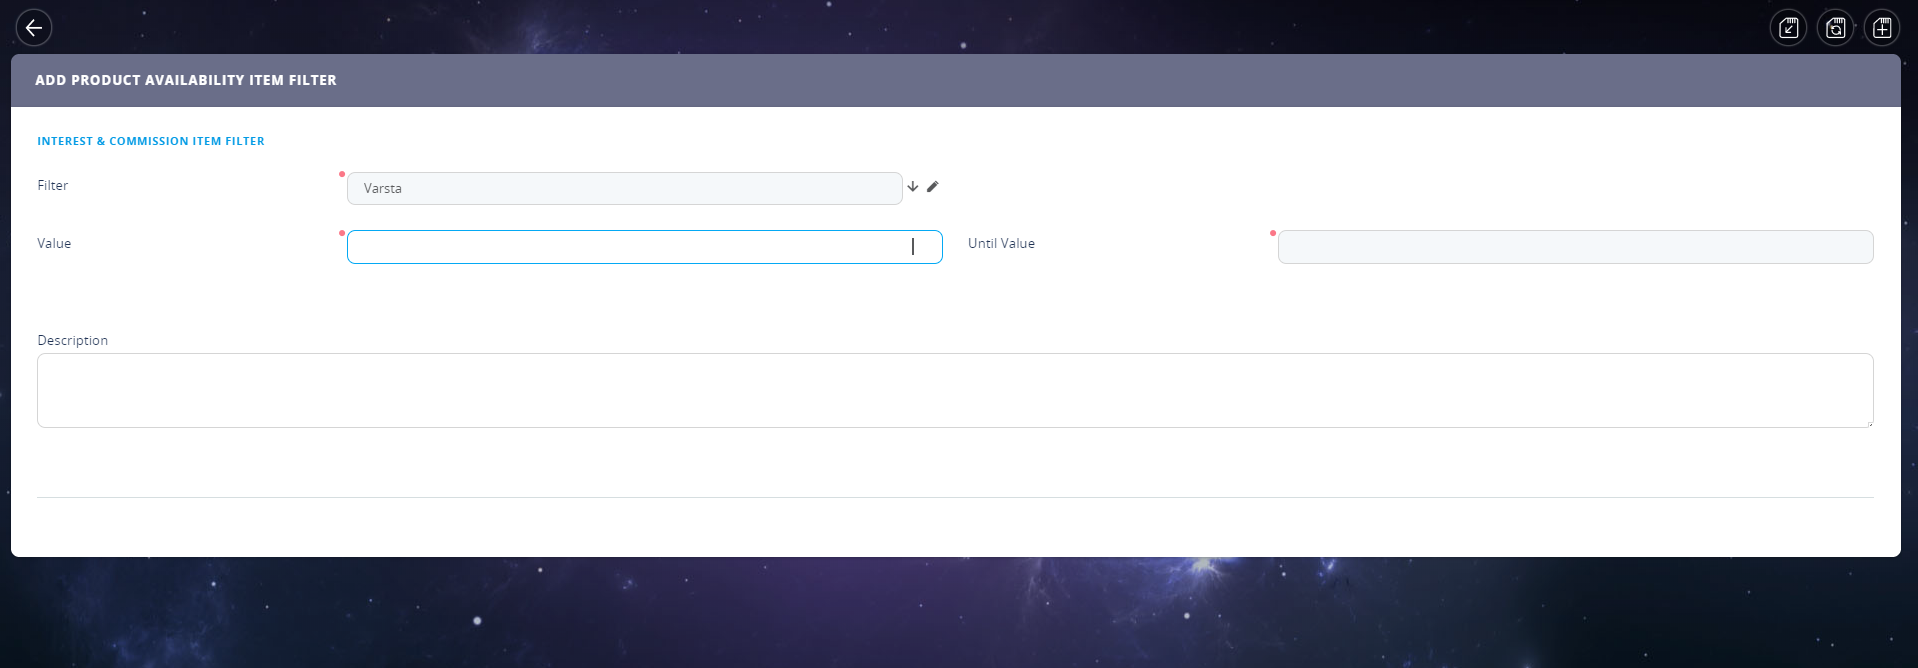Screen dimensions: 1918x668
Task: Click the red required marker beside Filter
Action: [342, 174]
